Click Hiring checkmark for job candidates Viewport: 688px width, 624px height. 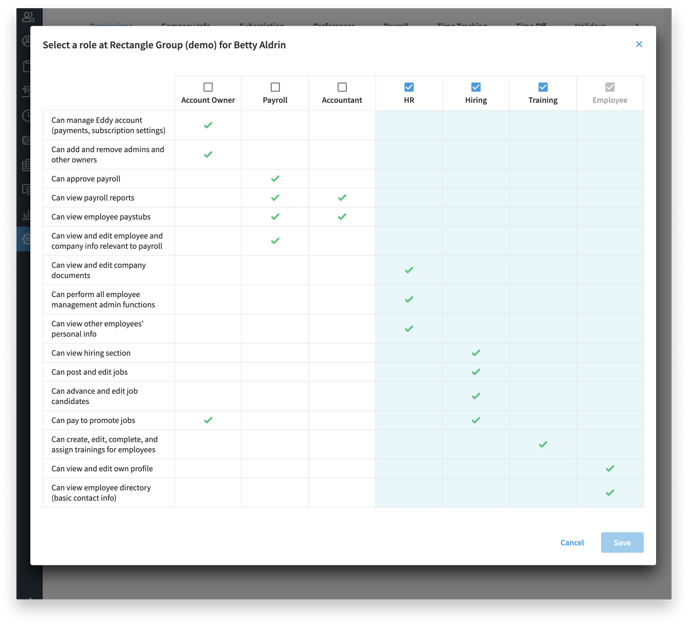[x=476, y=396]
